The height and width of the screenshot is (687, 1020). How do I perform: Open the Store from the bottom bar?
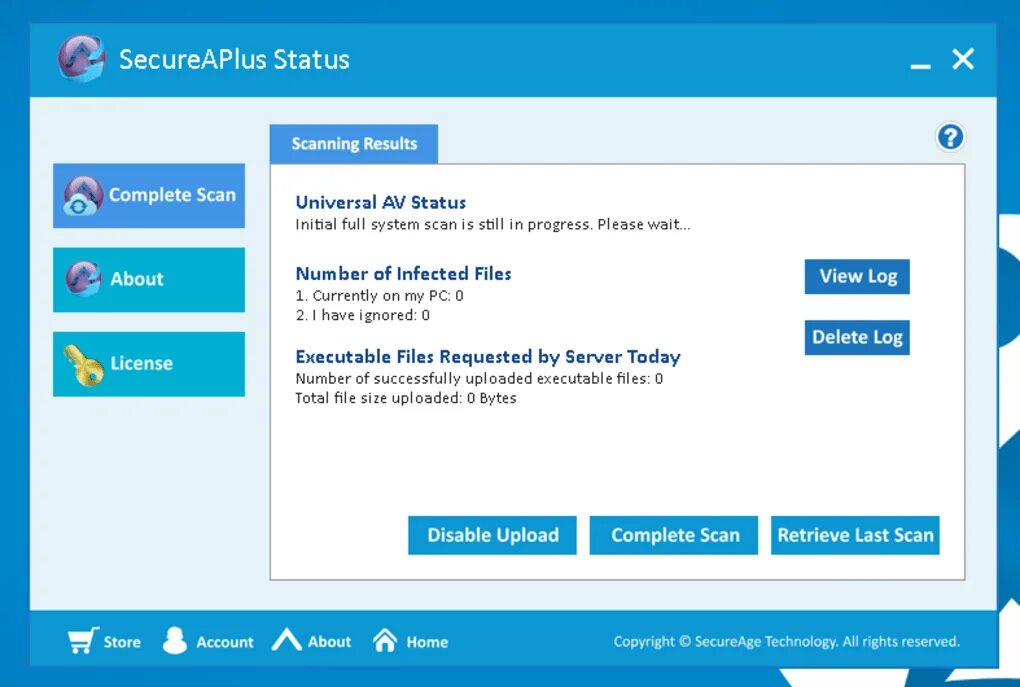pos(103,641)
